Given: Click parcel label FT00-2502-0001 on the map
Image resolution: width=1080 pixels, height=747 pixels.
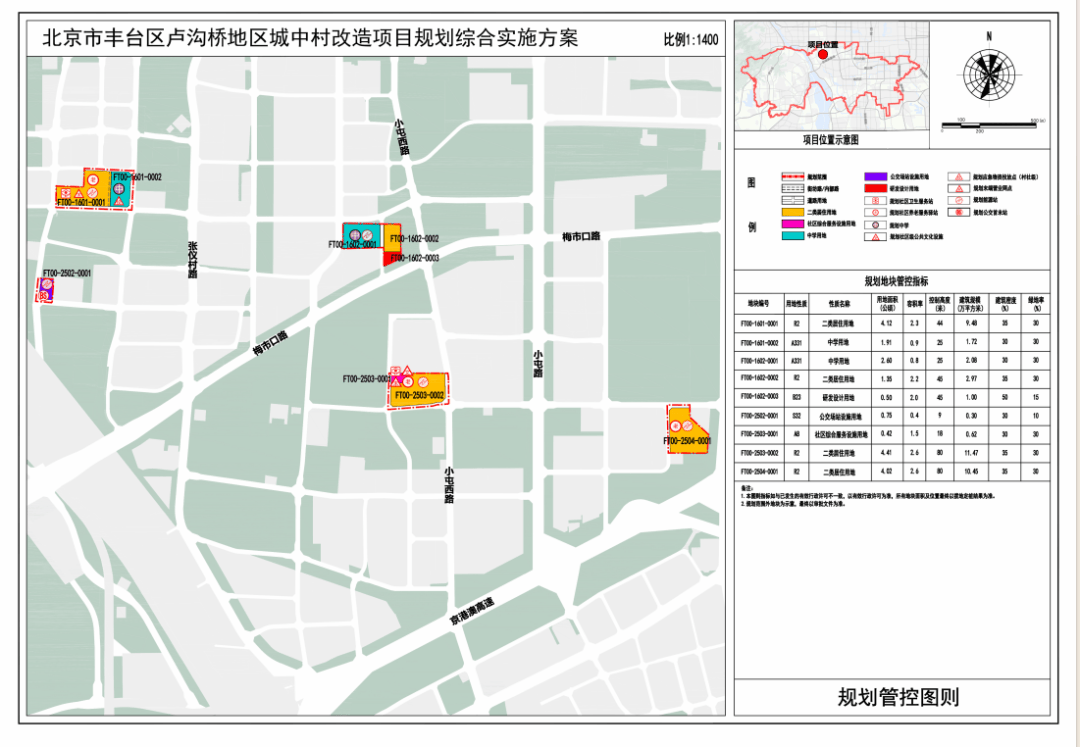Looking at the screenshot, I should 67,273.
